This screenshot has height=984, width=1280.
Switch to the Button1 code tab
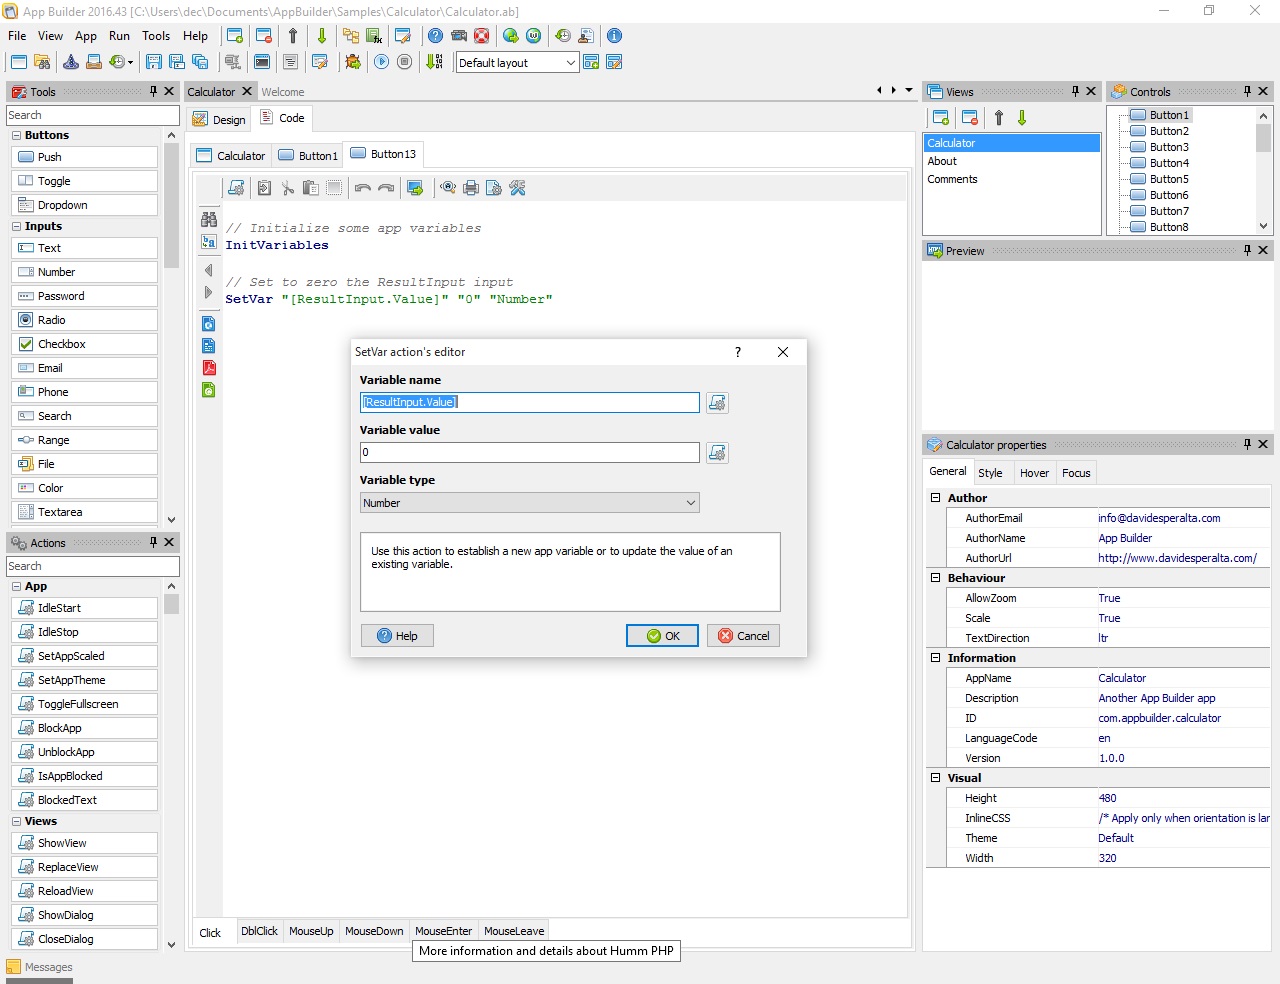[308, 156]
